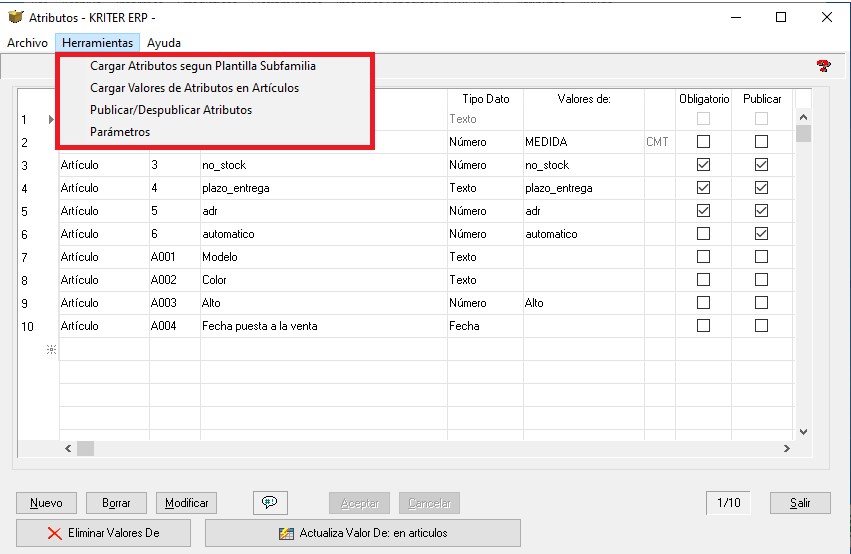Click the speech bubble comment button
851x554 pixels.
coord(270,502)
